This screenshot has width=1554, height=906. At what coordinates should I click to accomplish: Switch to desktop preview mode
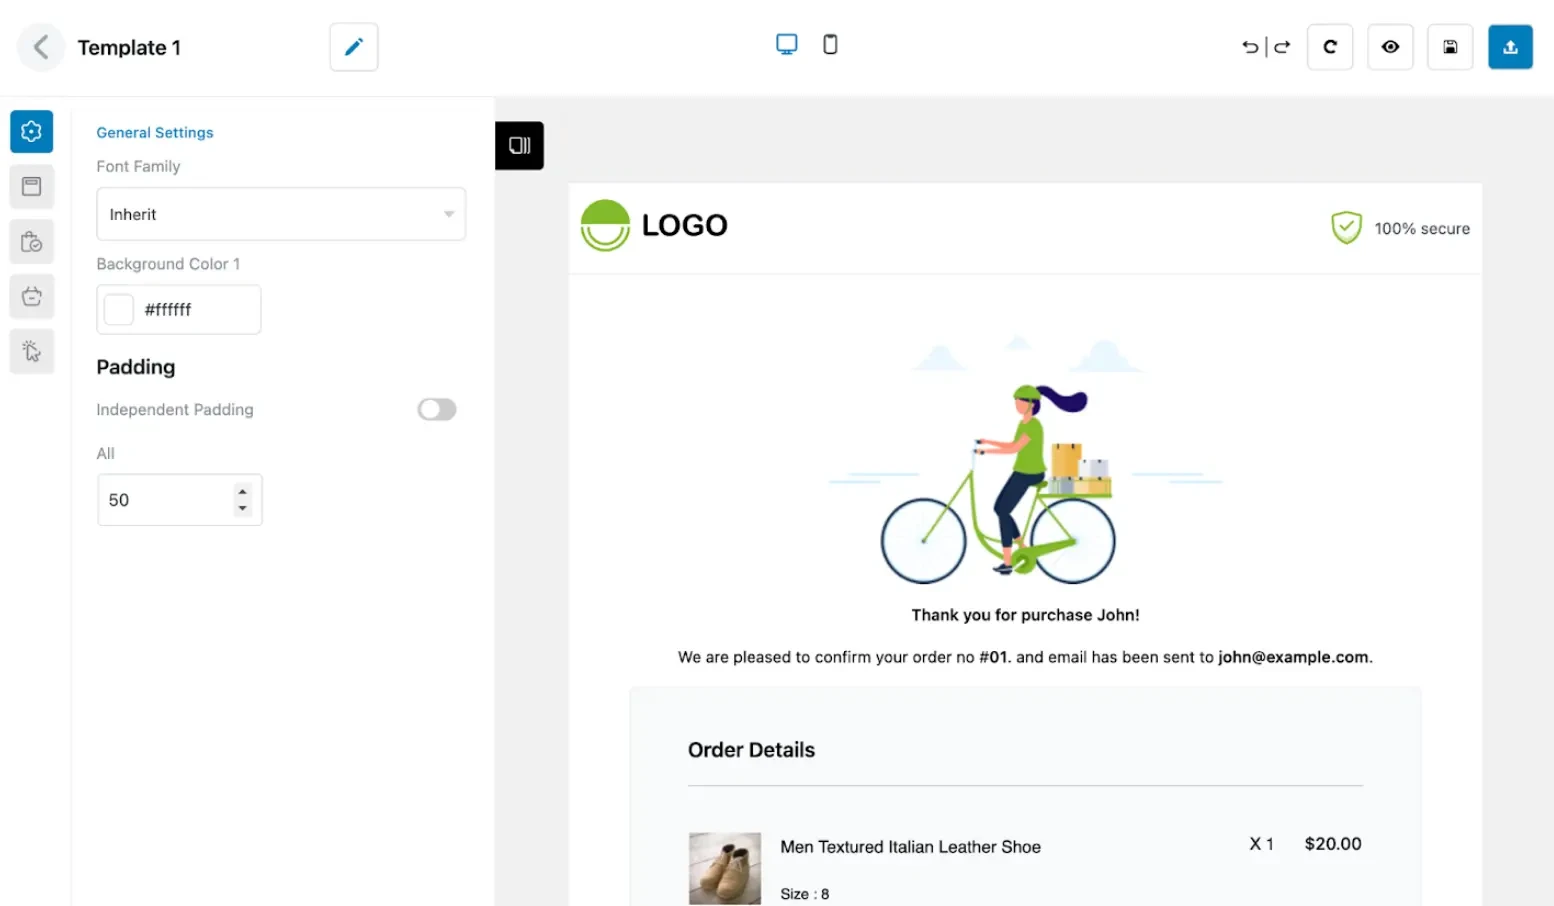pos(787,43)
